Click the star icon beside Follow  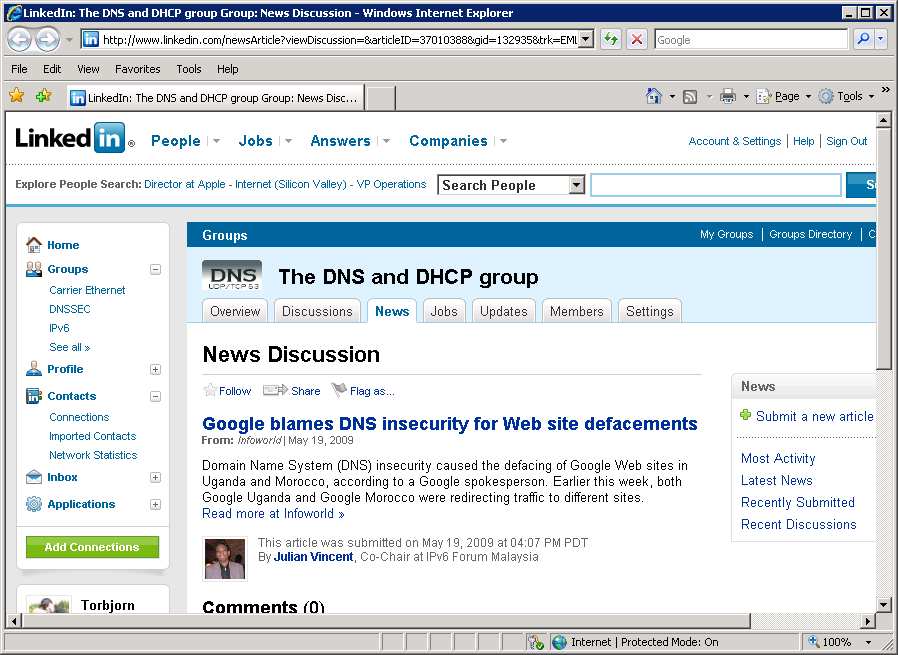click(x=210, y=390)
